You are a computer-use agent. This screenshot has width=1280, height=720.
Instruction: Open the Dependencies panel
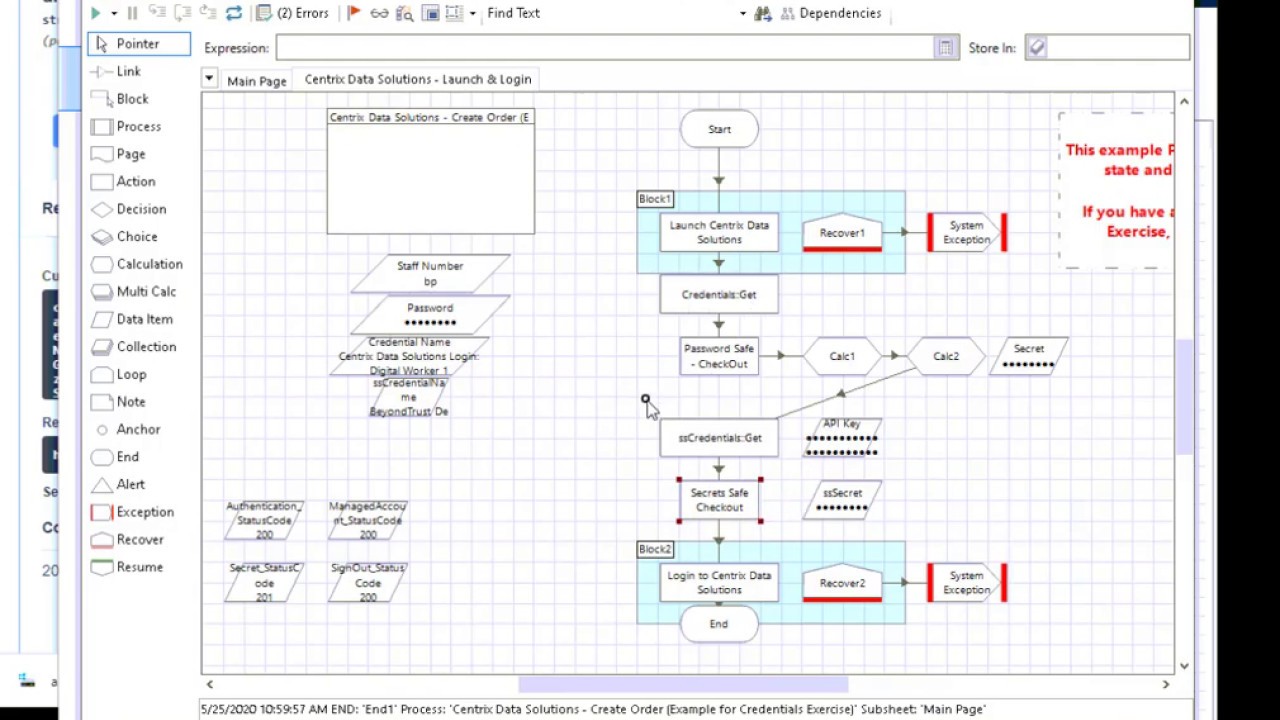(x=830, y=13)
